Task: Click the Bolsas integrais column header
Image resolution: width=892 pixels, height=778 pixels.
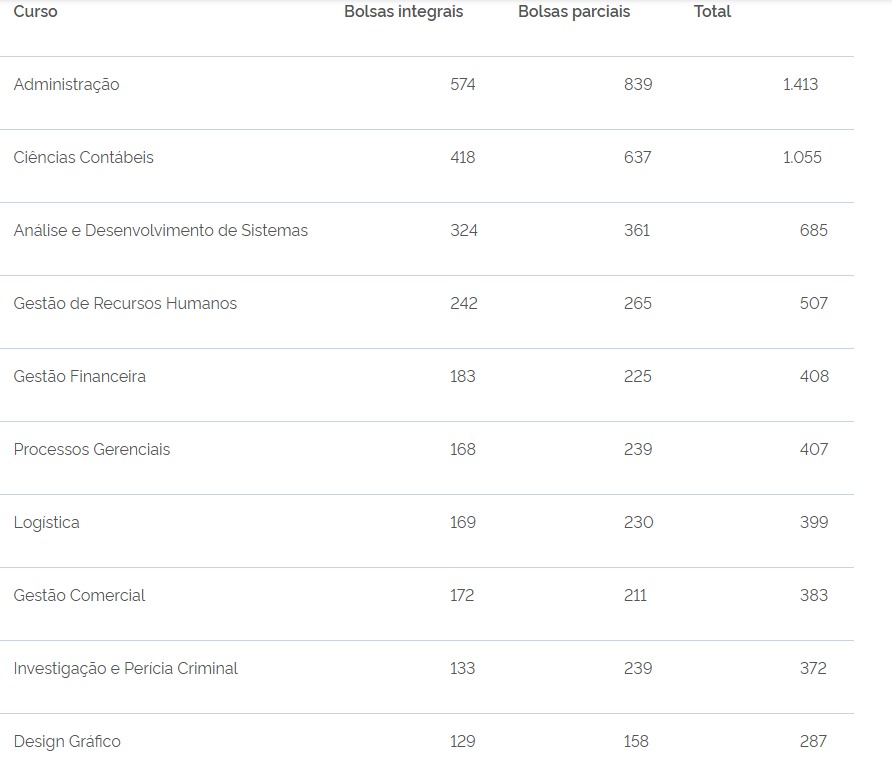Action: (x=403, y=12)
